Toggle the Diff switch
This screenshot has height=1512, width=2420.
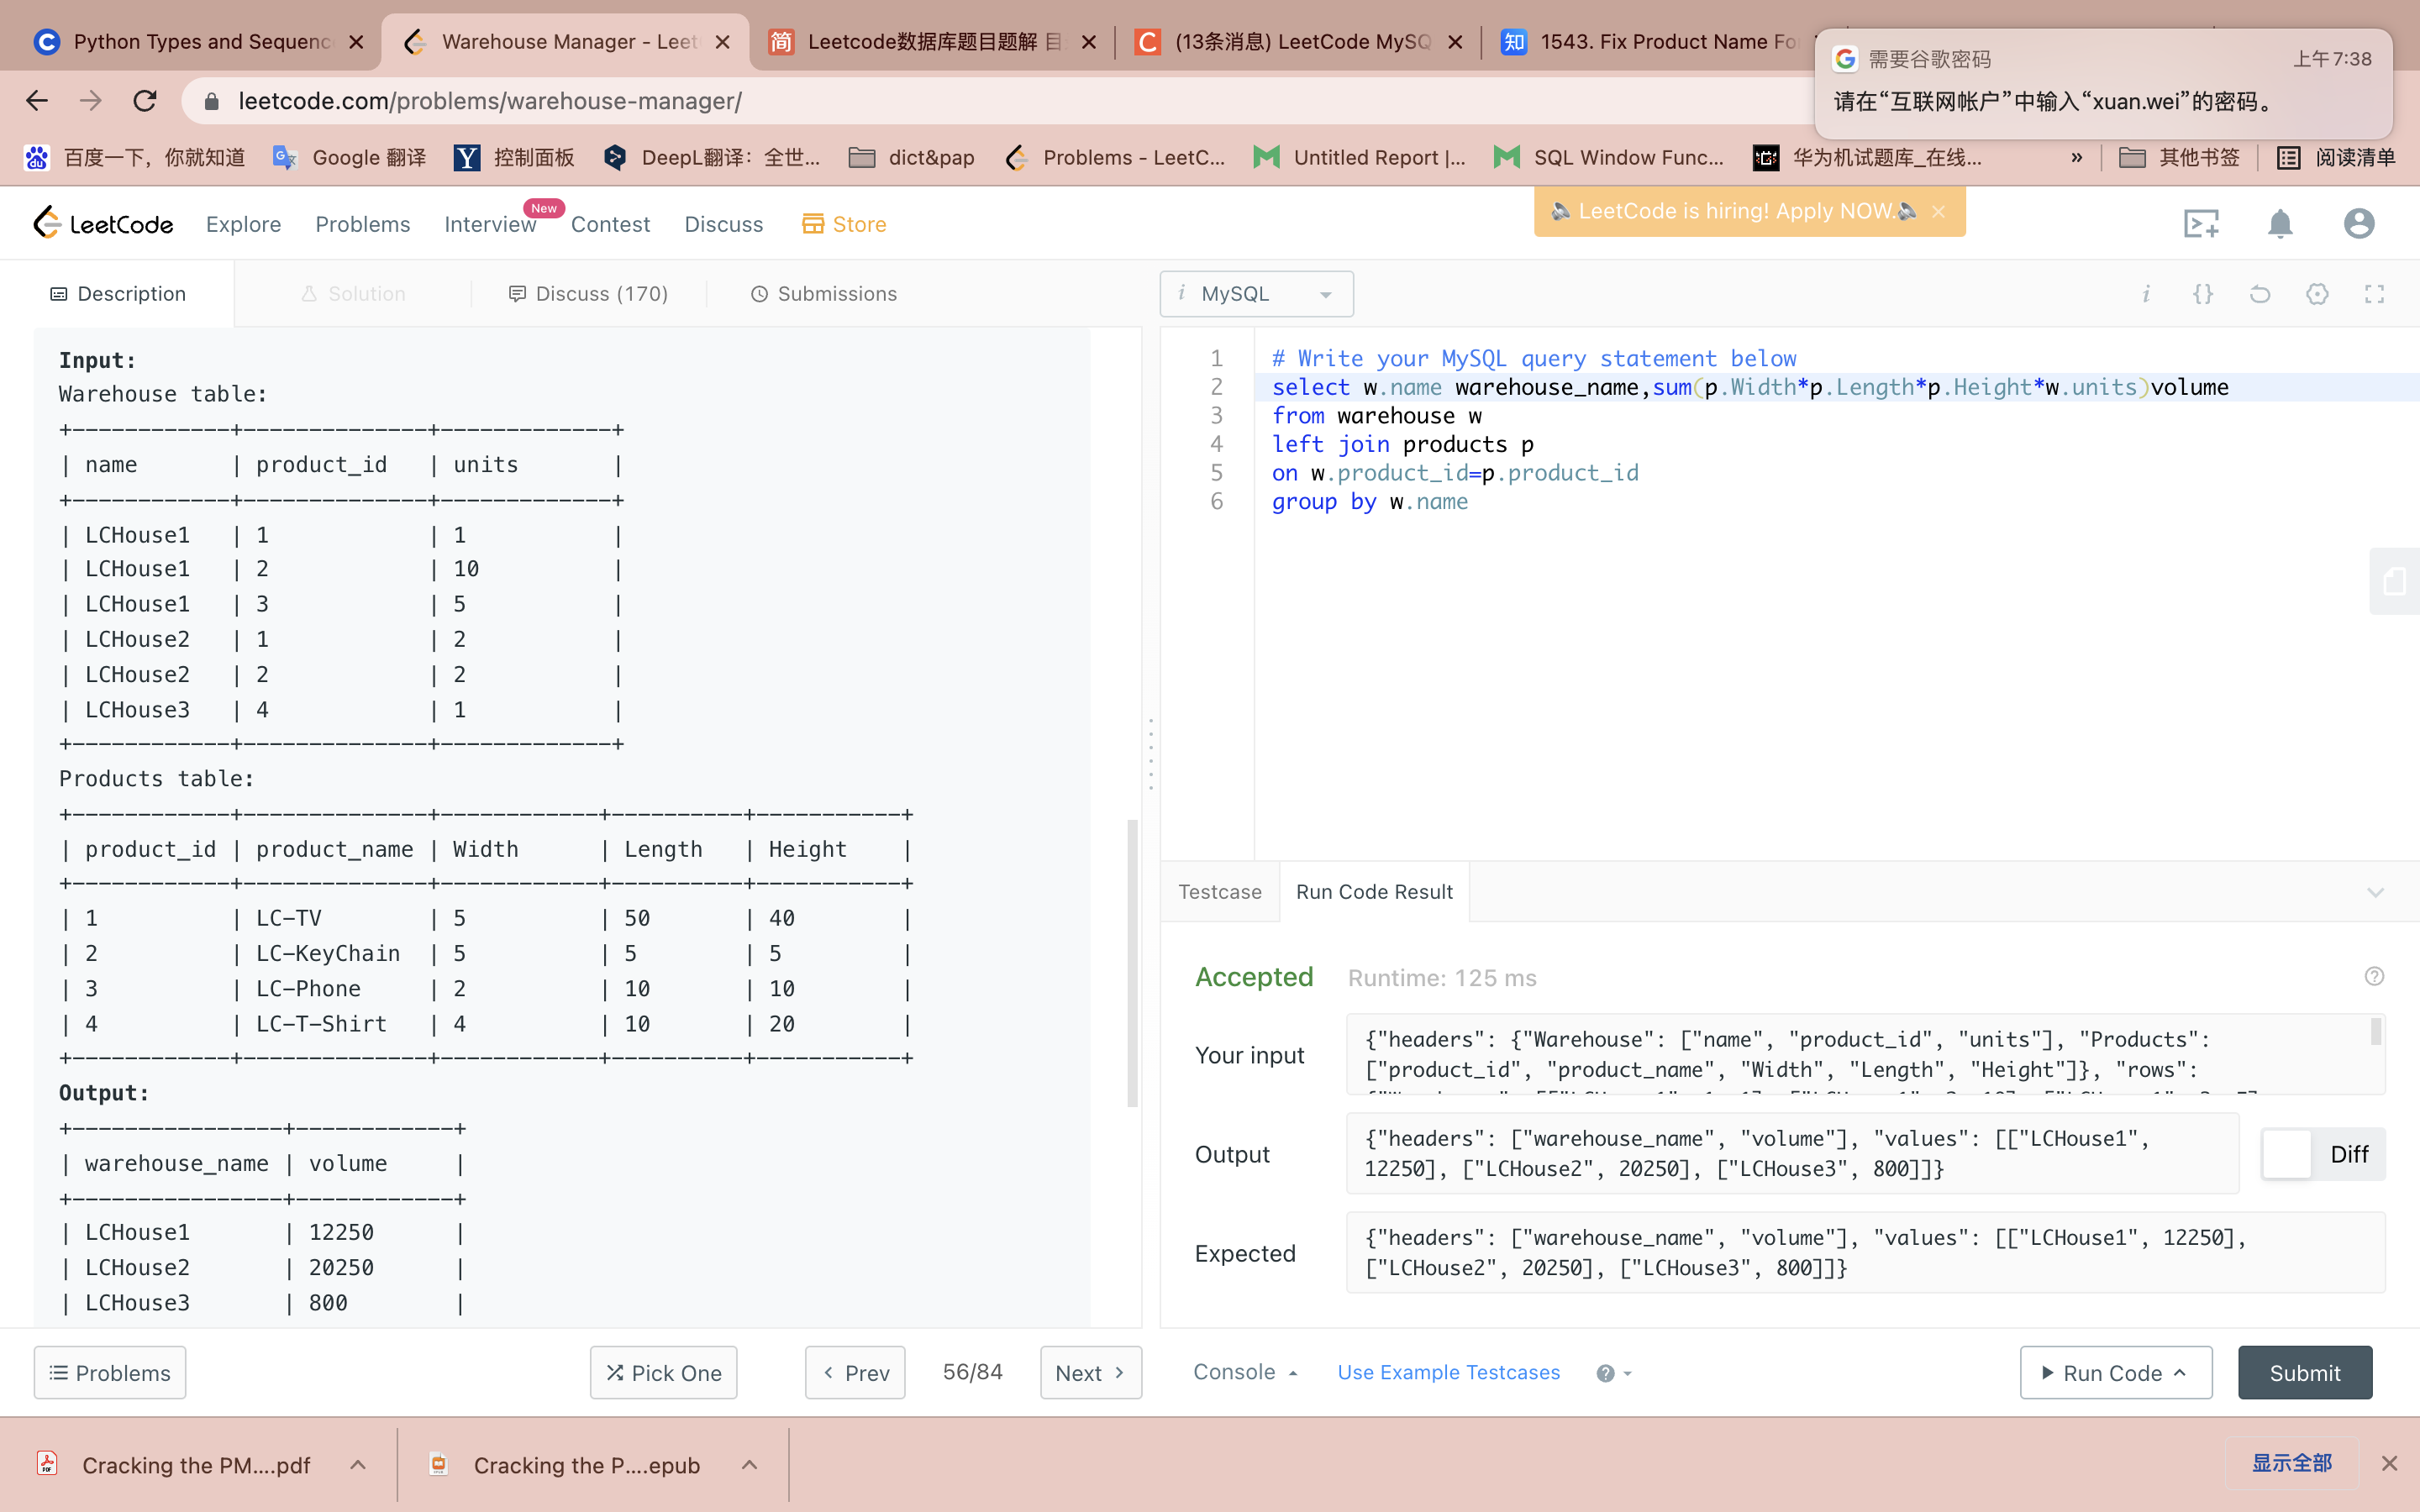(x=2288, y=1154)
